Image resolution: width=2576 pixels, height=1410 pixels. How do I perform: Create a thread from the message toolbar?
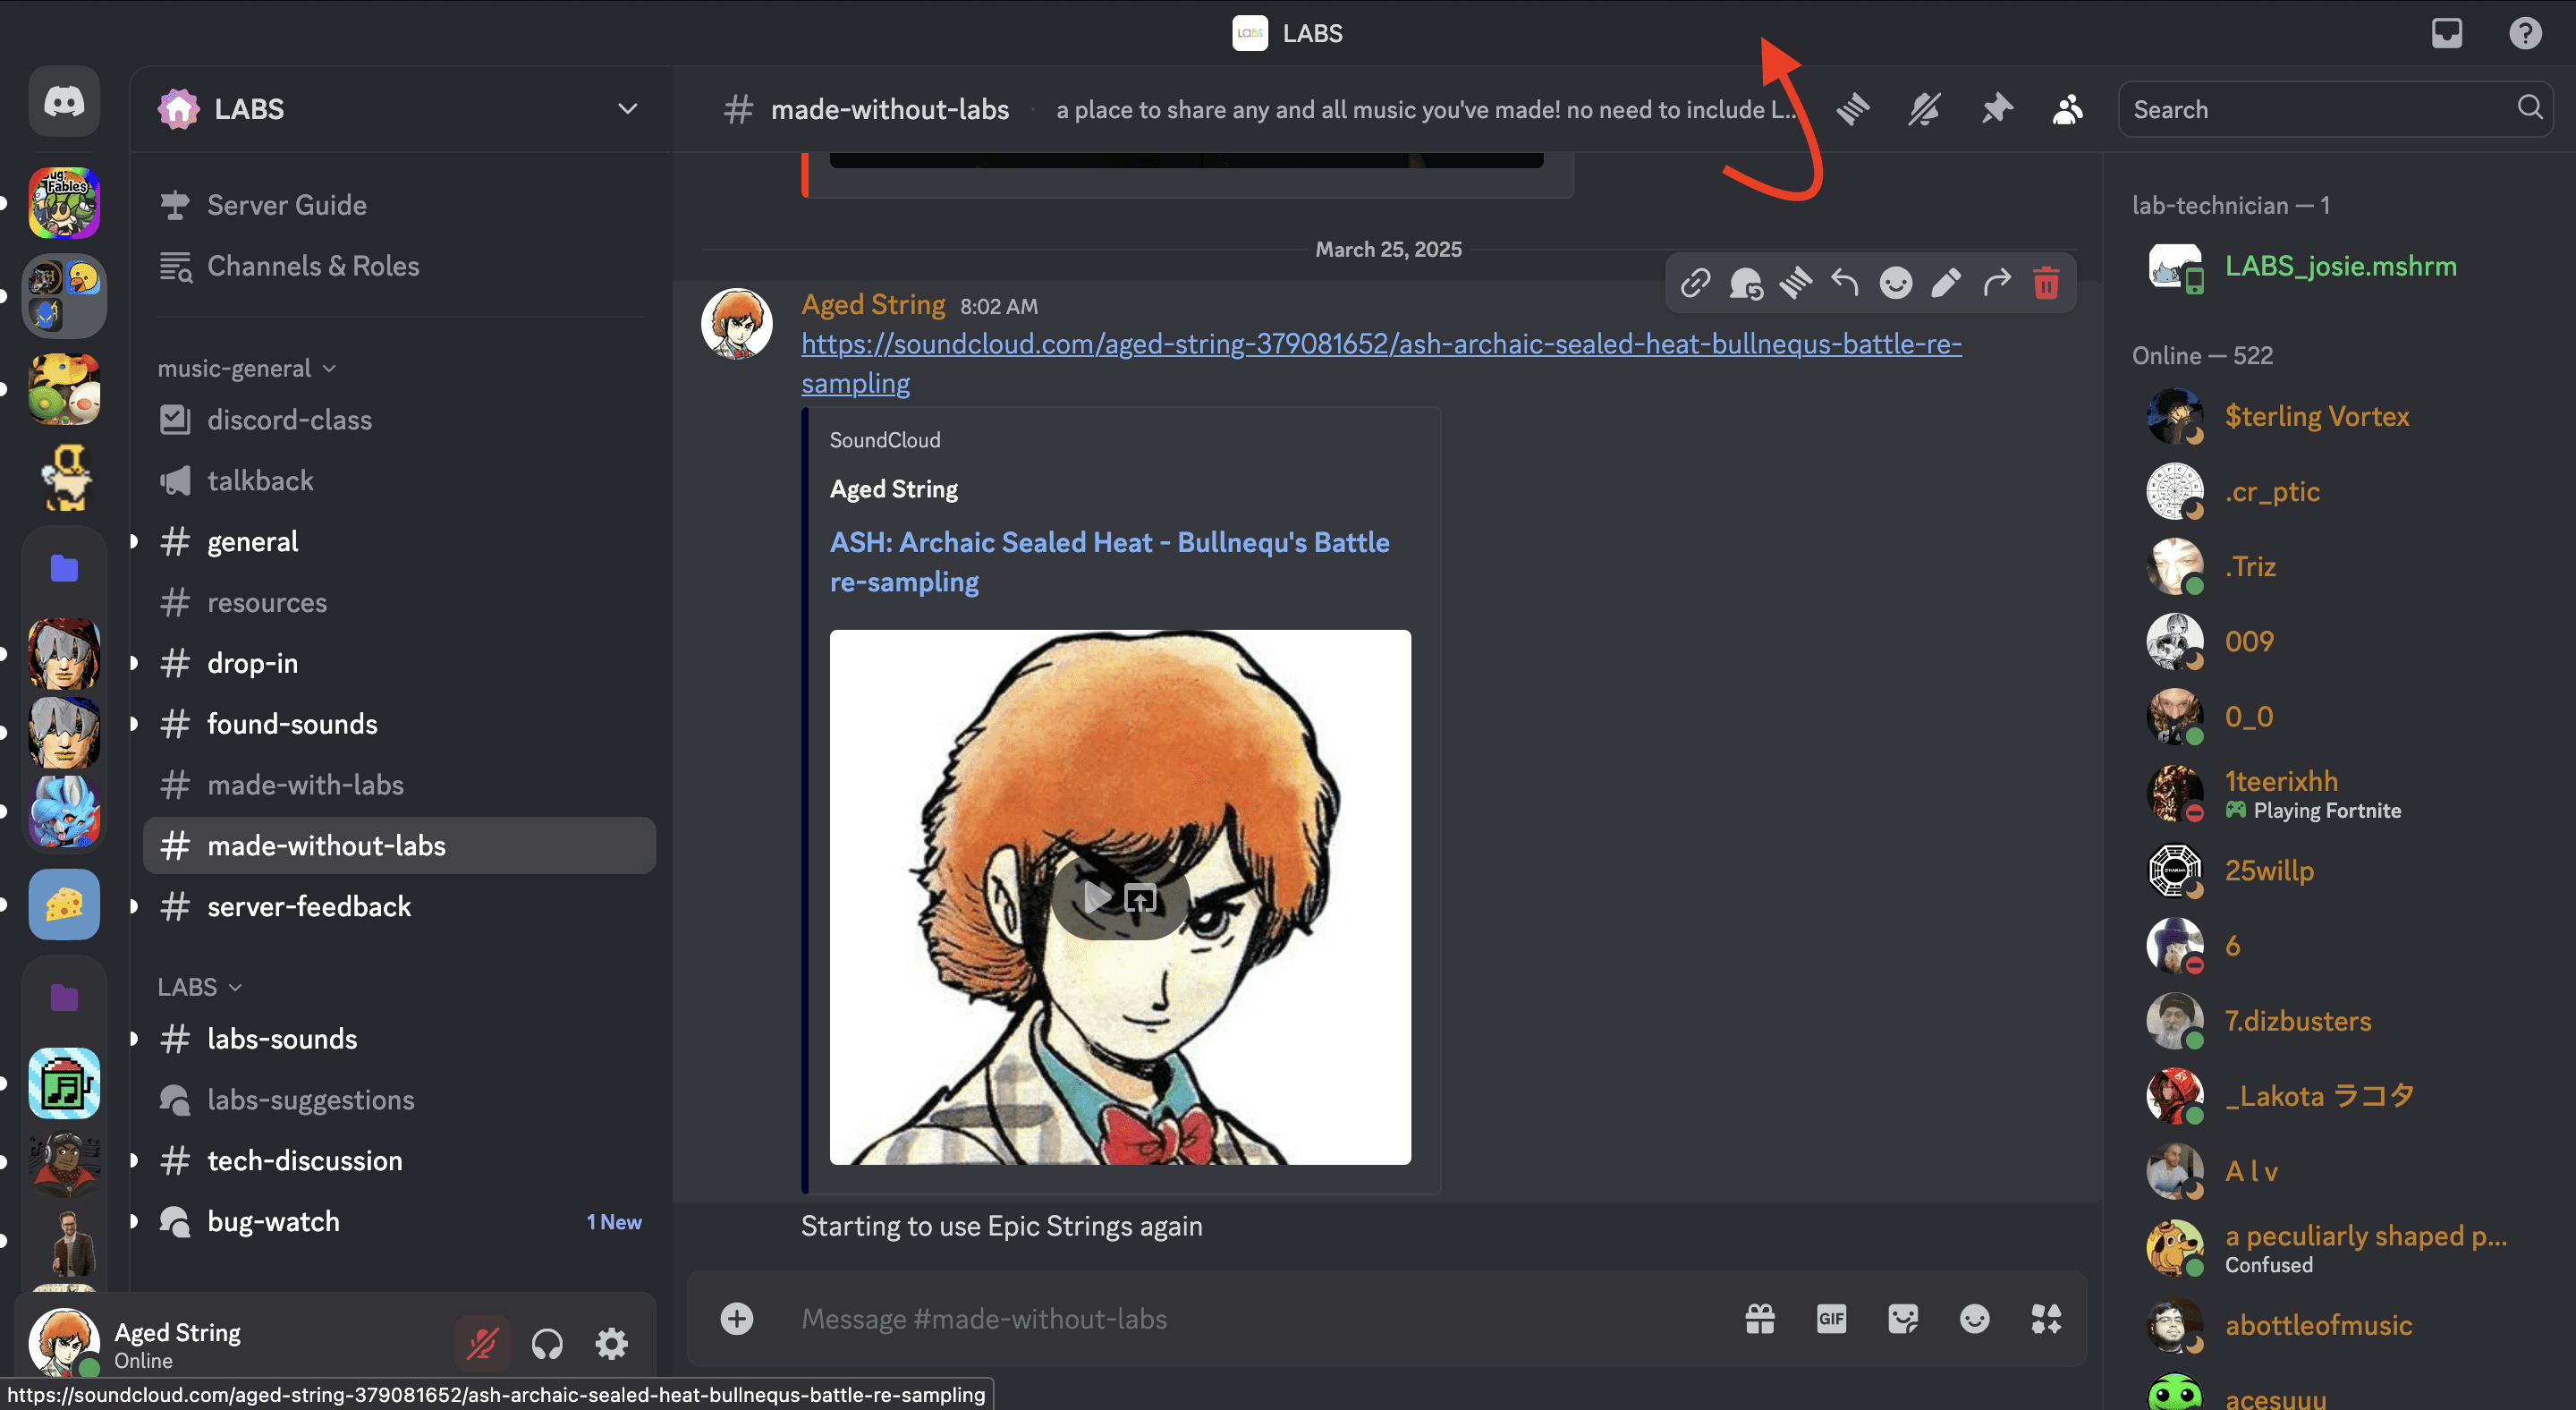[x=1796, y=284]
